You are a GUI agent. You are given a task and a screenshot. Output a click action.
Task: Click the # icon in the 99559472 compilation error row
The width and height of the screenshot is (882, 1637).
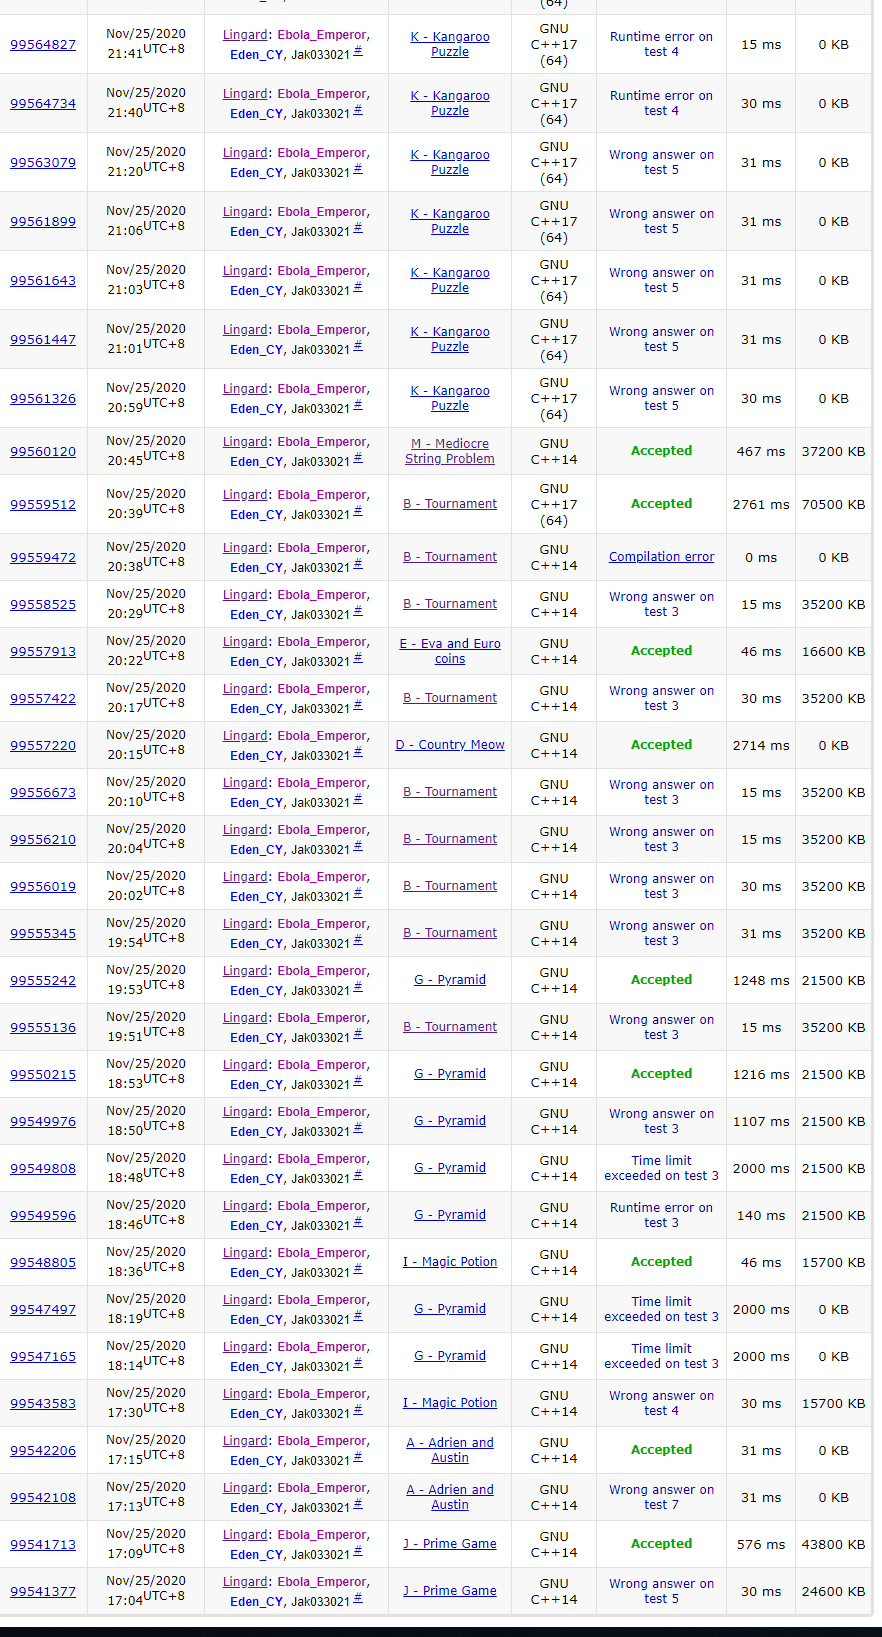358,565
